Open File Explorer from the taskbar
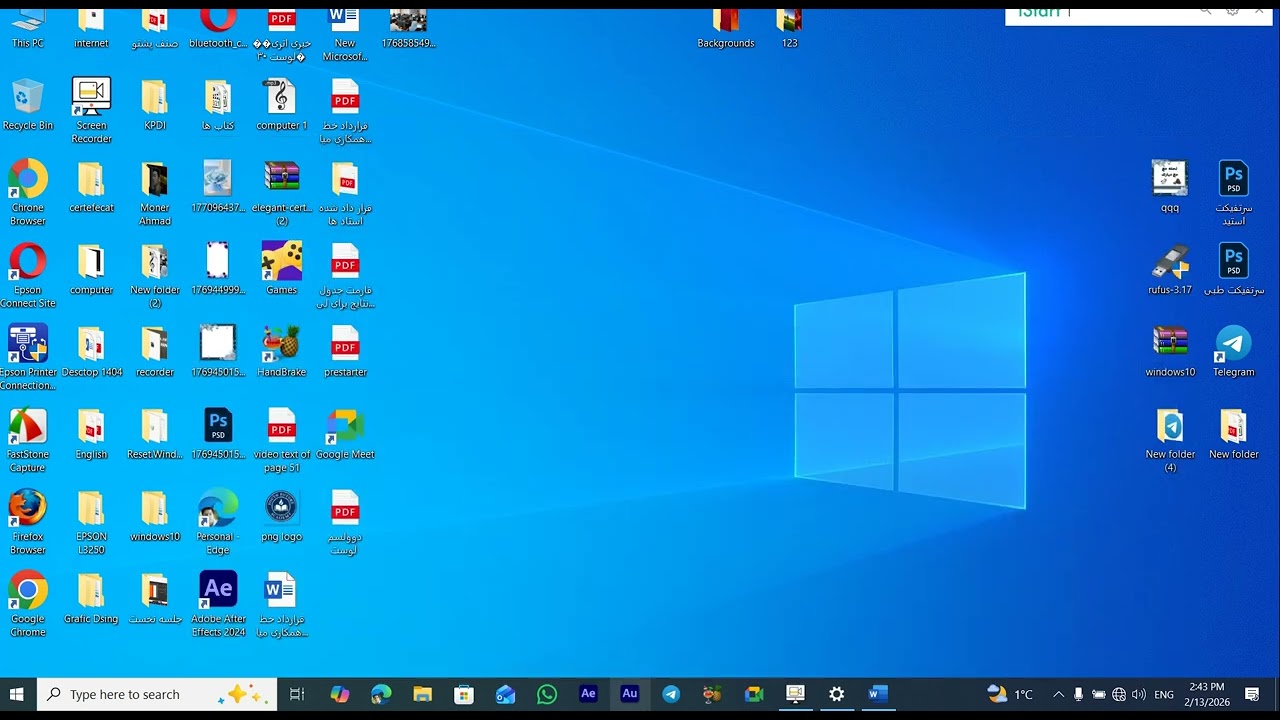This screenshot has width=1280, height=720. point(423,694)
